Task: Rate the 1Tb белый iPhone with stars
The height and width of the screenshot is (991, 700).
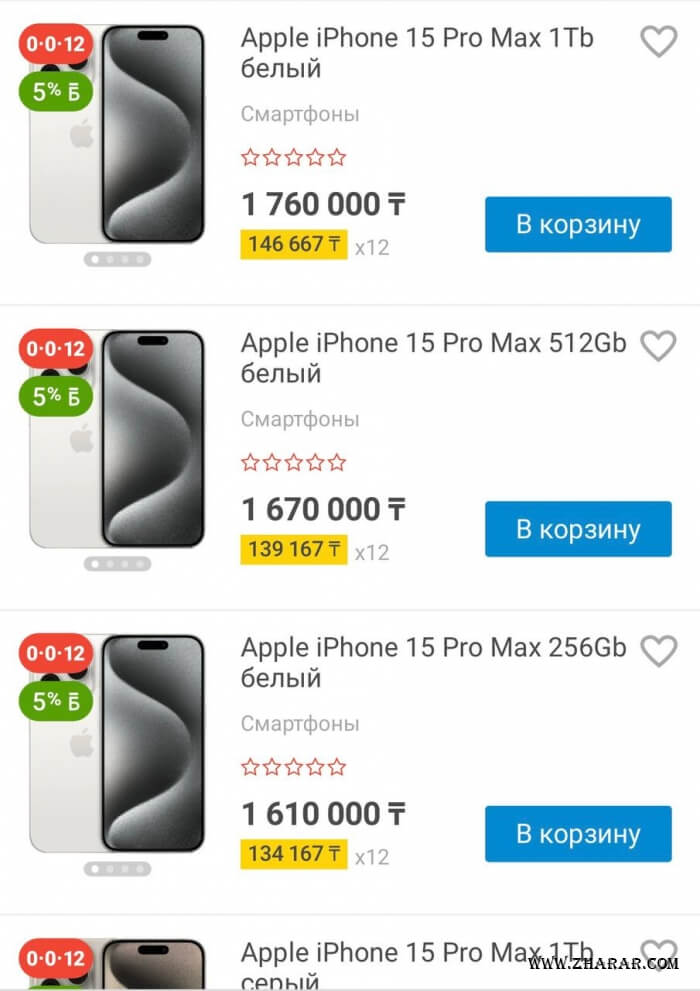Action: 294,158
